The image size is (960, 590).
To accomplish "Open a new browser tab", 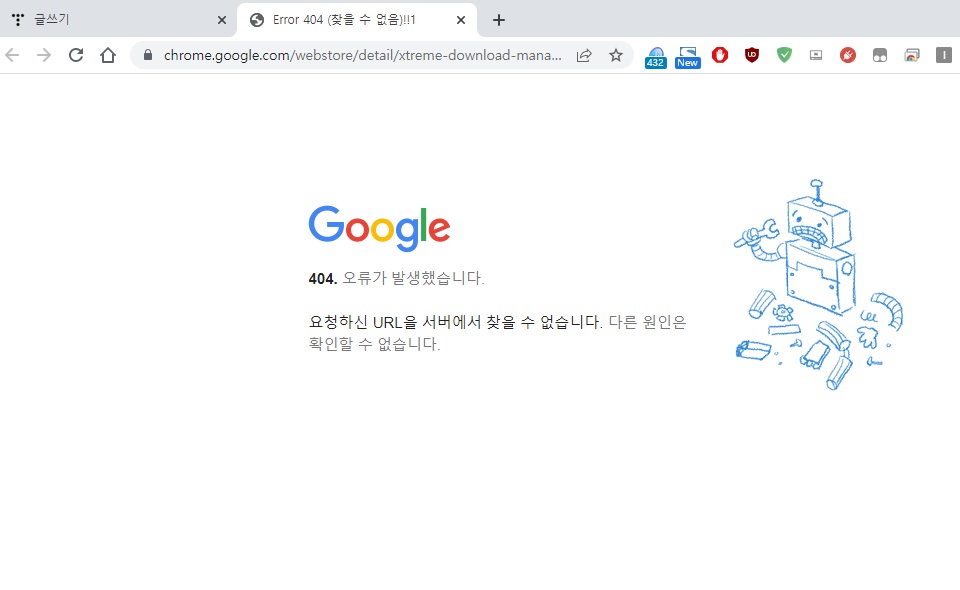I will click(499, 20).
